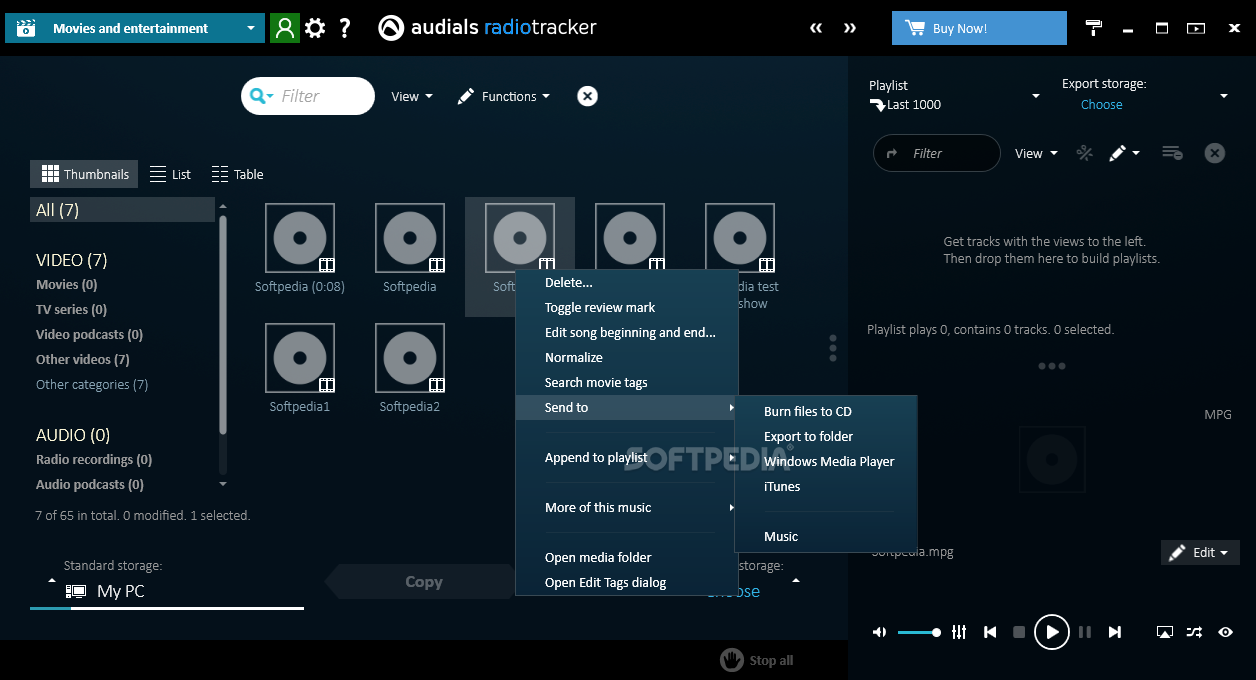This screenshot has height=680, width=1256.
Task: Click the search magnifier in filter box
Action: pyautogui.click(x=261, y=96)
